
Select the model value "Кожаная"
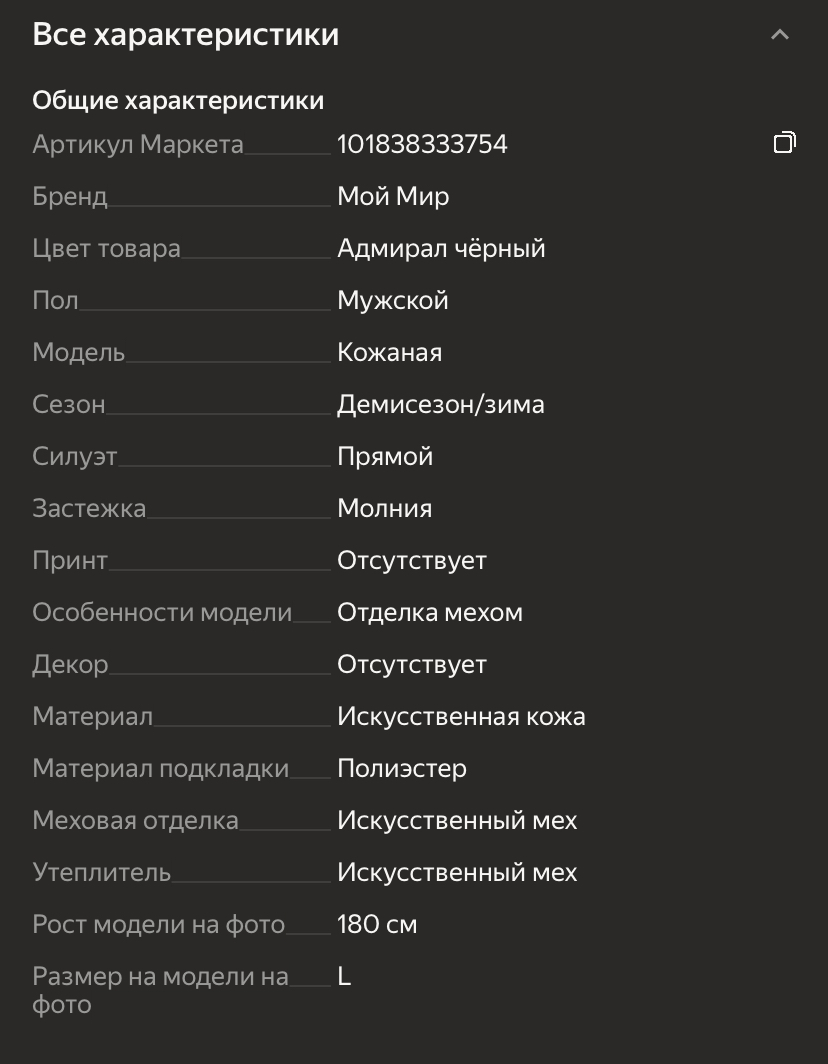click(x=389, y=353)
